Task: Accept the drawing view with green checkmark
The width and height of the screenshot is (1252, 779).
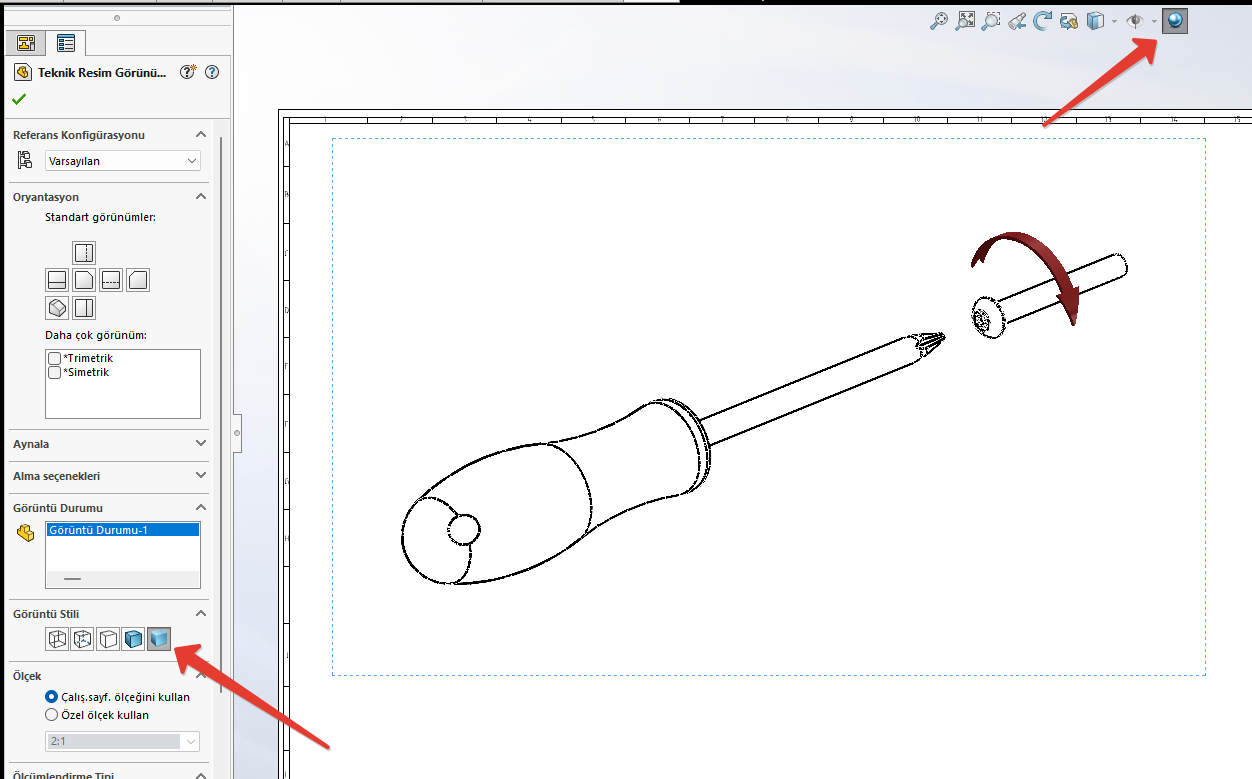Action: click(x=19, y=99)
